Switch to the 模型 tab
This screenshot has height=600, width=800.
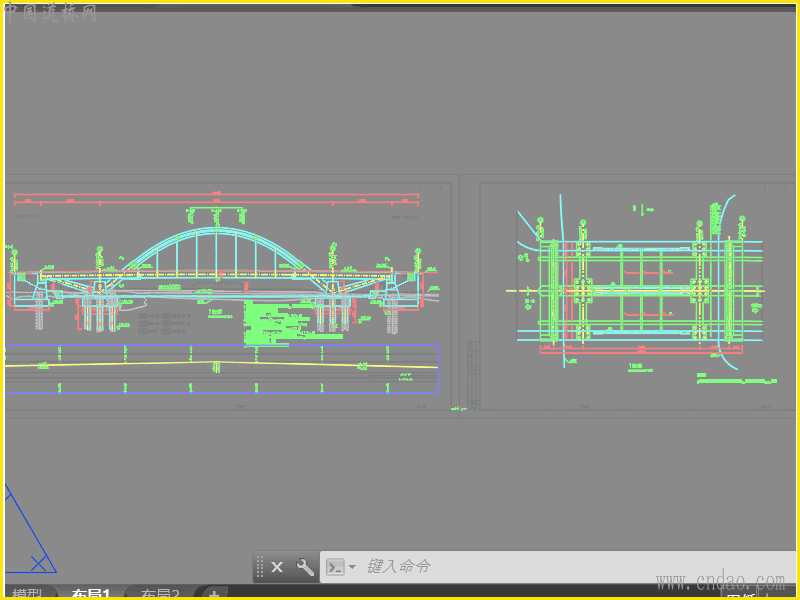[x=27, y=594]
